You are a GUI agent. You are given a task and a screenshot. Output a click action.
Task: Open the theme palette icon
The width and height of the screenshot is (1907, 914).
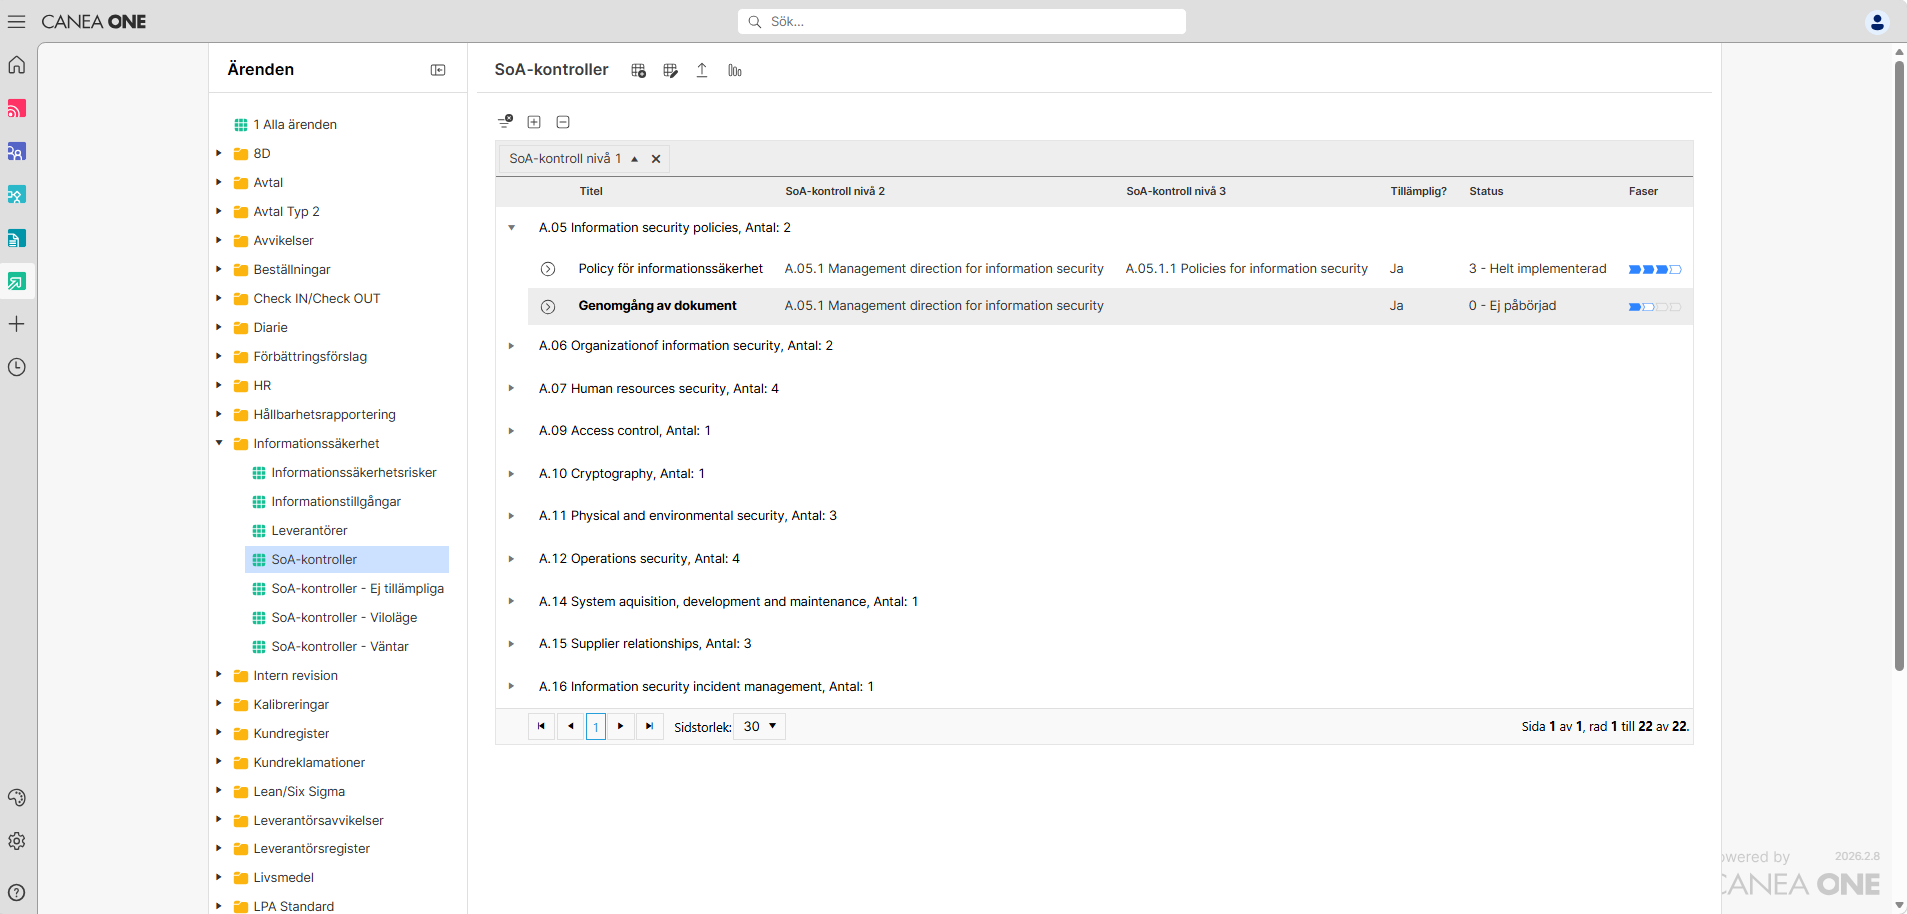pos(17,798)
